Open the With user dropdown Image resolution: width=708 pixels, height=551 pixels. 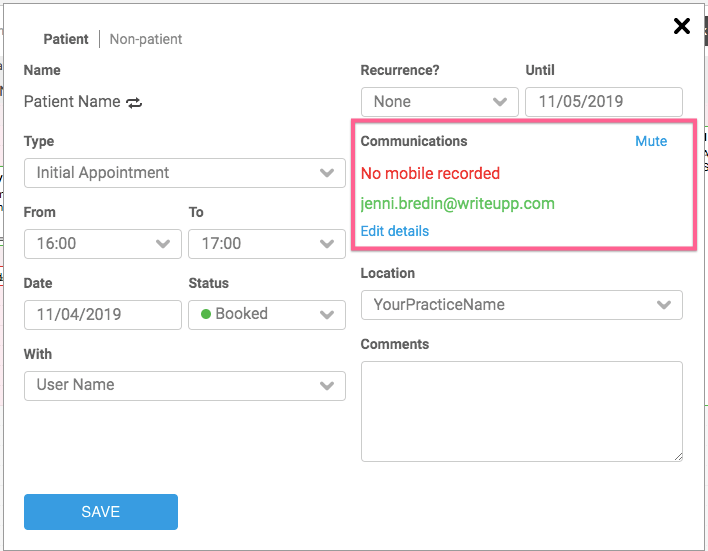click(185, 385)
